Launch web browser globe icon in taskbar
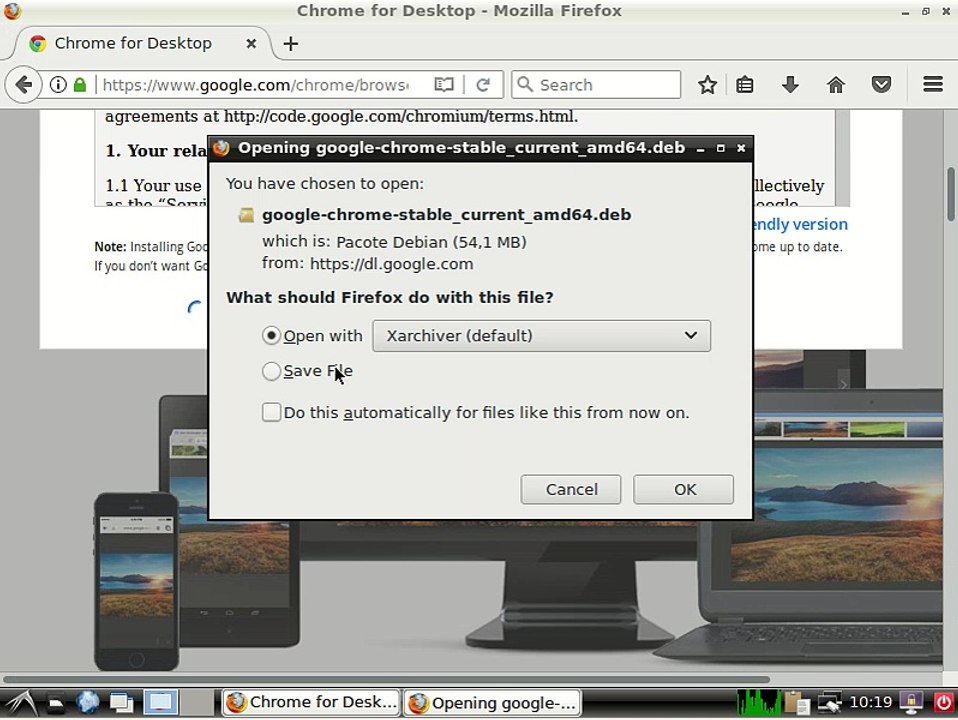Image resolution: width=958 pixels, height=720 pixels. click(88, 702)
